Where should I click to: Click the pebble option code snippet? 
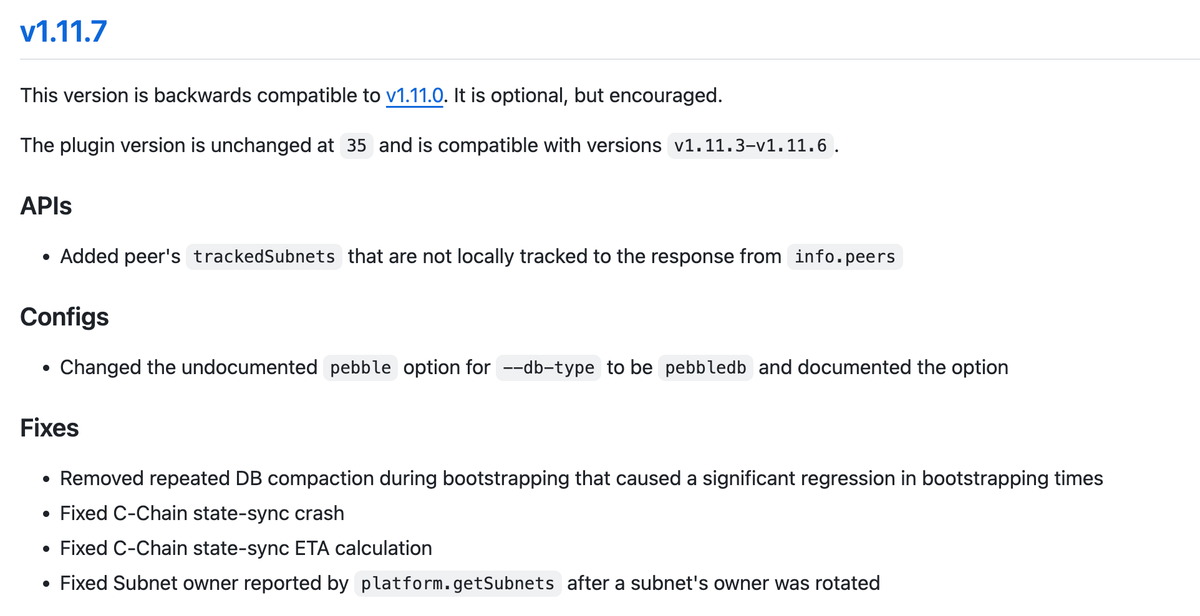tap(360, 368)
